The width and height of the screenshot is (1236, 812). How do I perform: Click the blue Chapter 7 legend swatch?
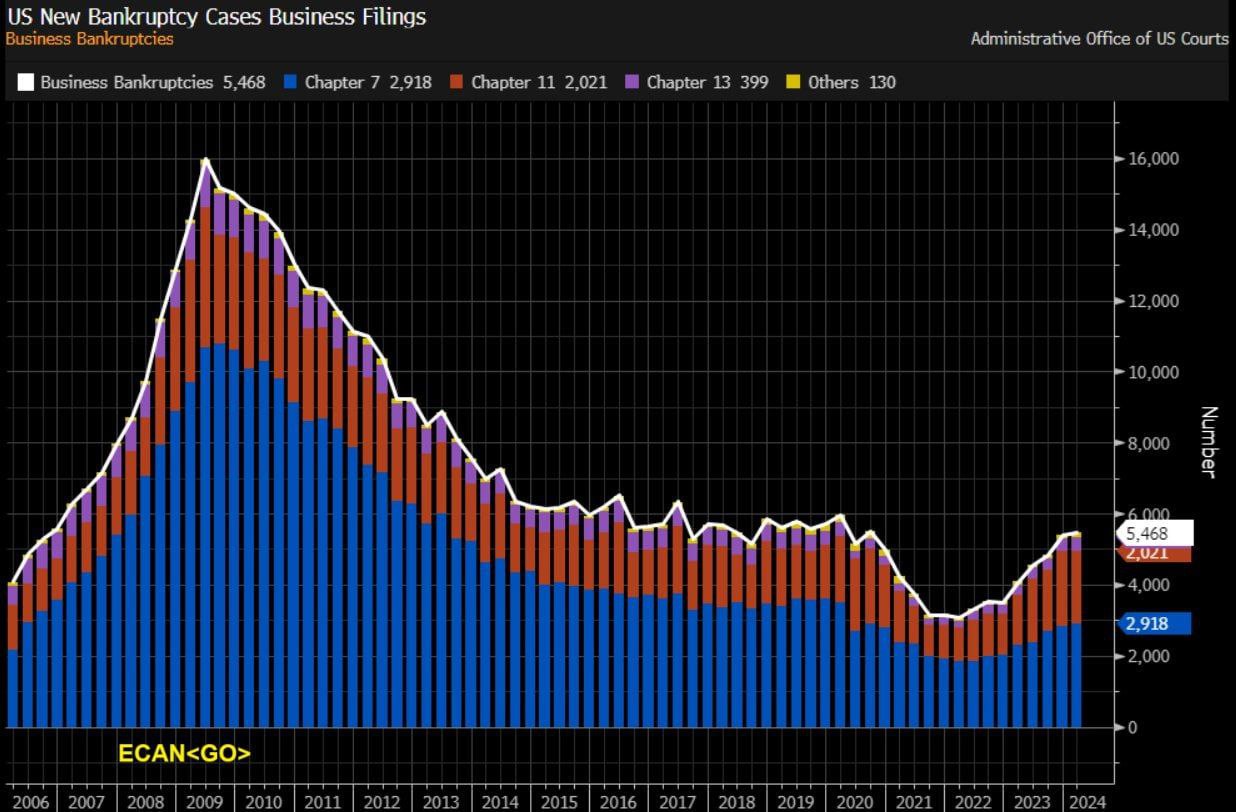289,83
